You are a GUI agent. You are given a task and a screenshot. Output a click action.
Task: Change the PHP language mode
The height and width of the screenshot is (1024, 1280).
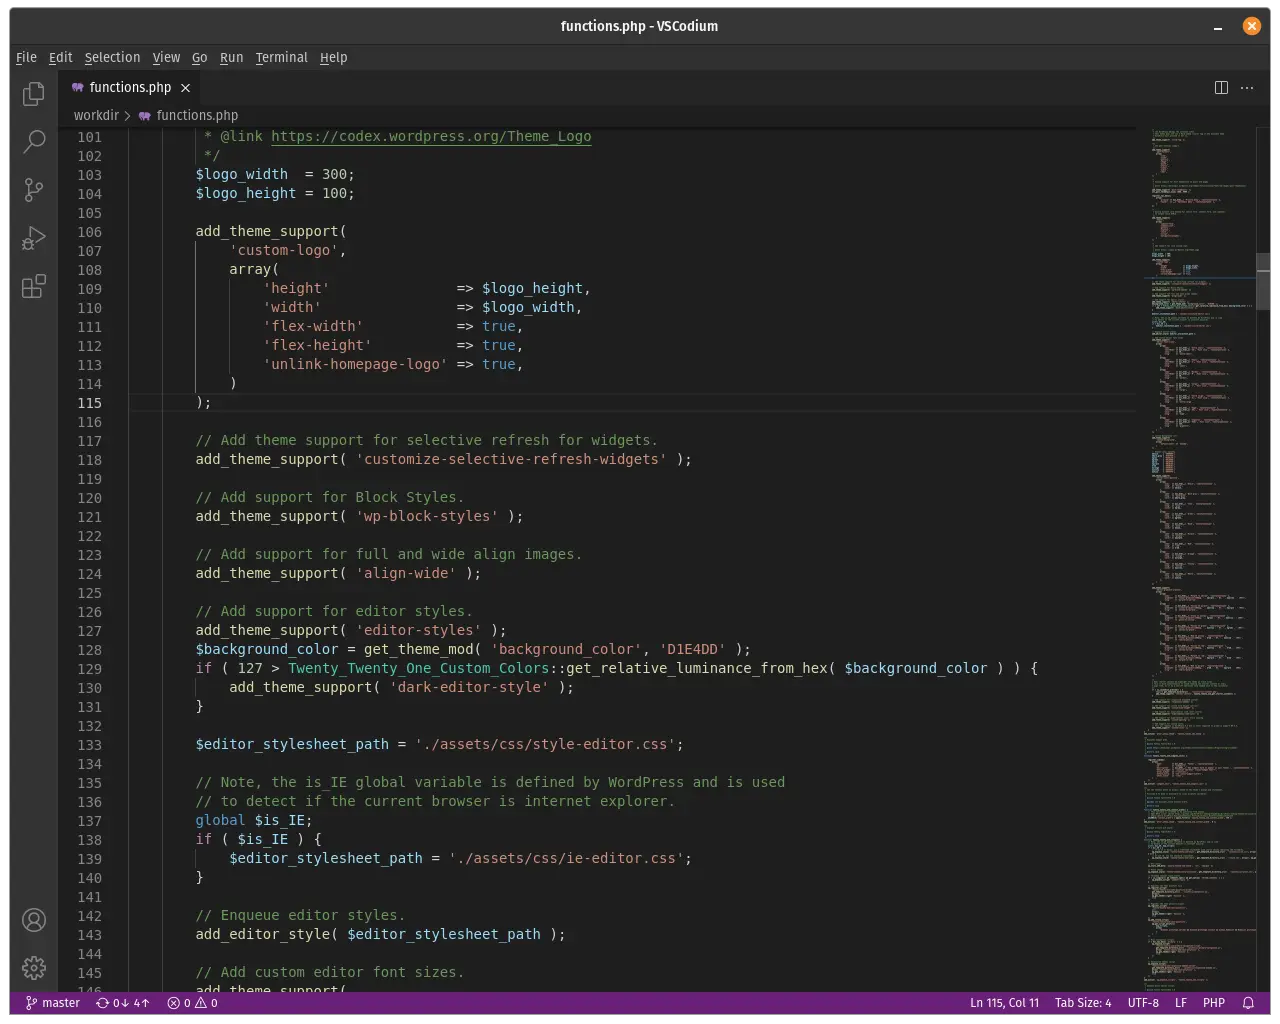(x=1214, y=1003)
